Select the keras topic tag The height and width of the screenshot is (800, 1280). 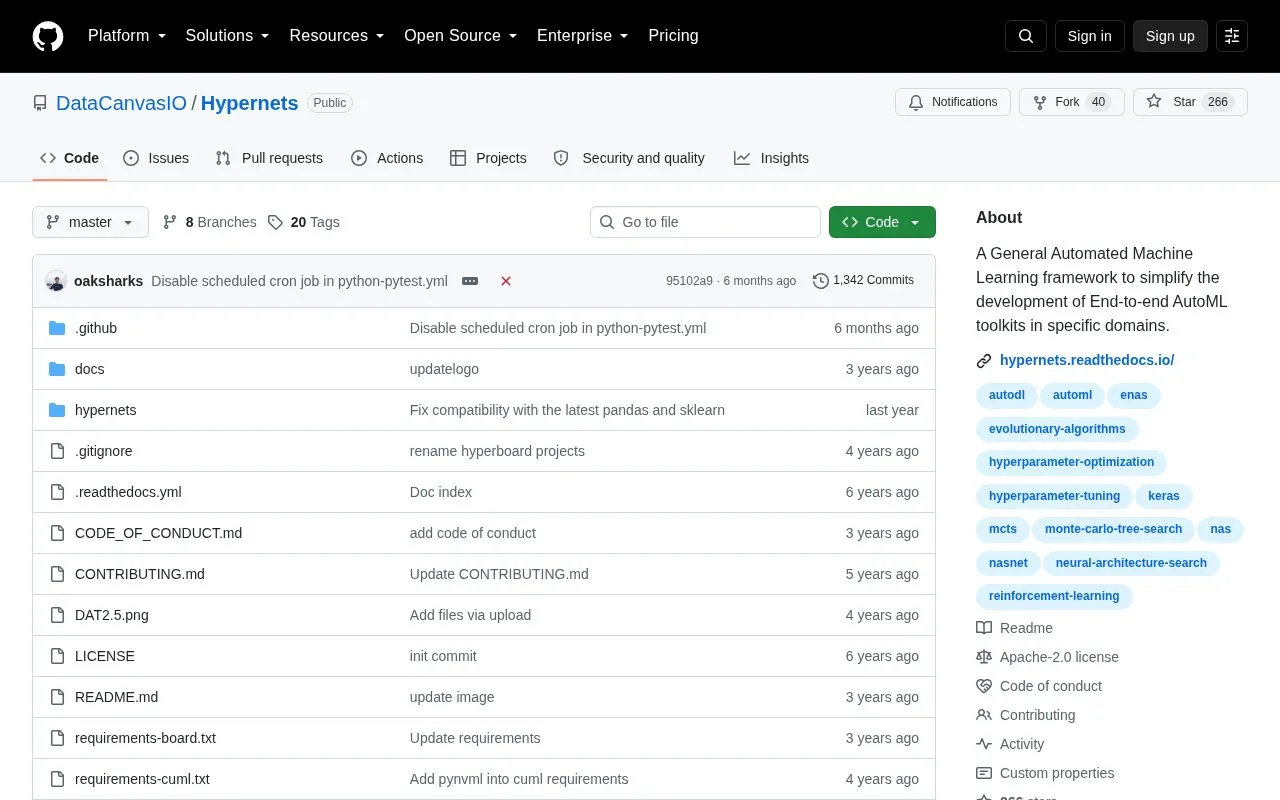pyautogui.click(x=1164, y=496)
